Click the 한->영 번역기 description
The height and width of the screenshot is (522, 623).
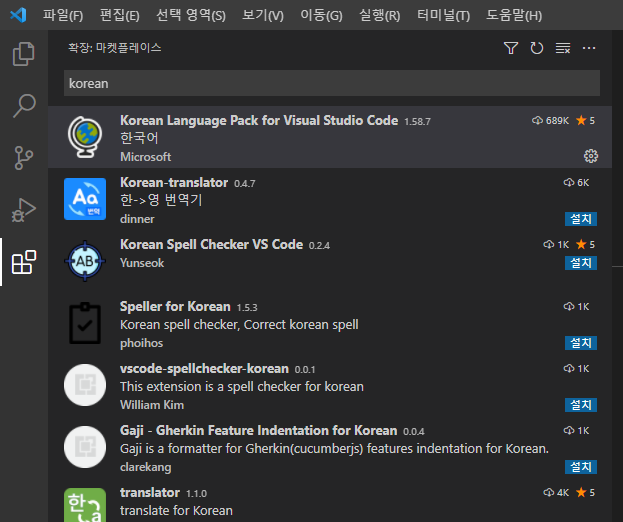tap(161, 200)
